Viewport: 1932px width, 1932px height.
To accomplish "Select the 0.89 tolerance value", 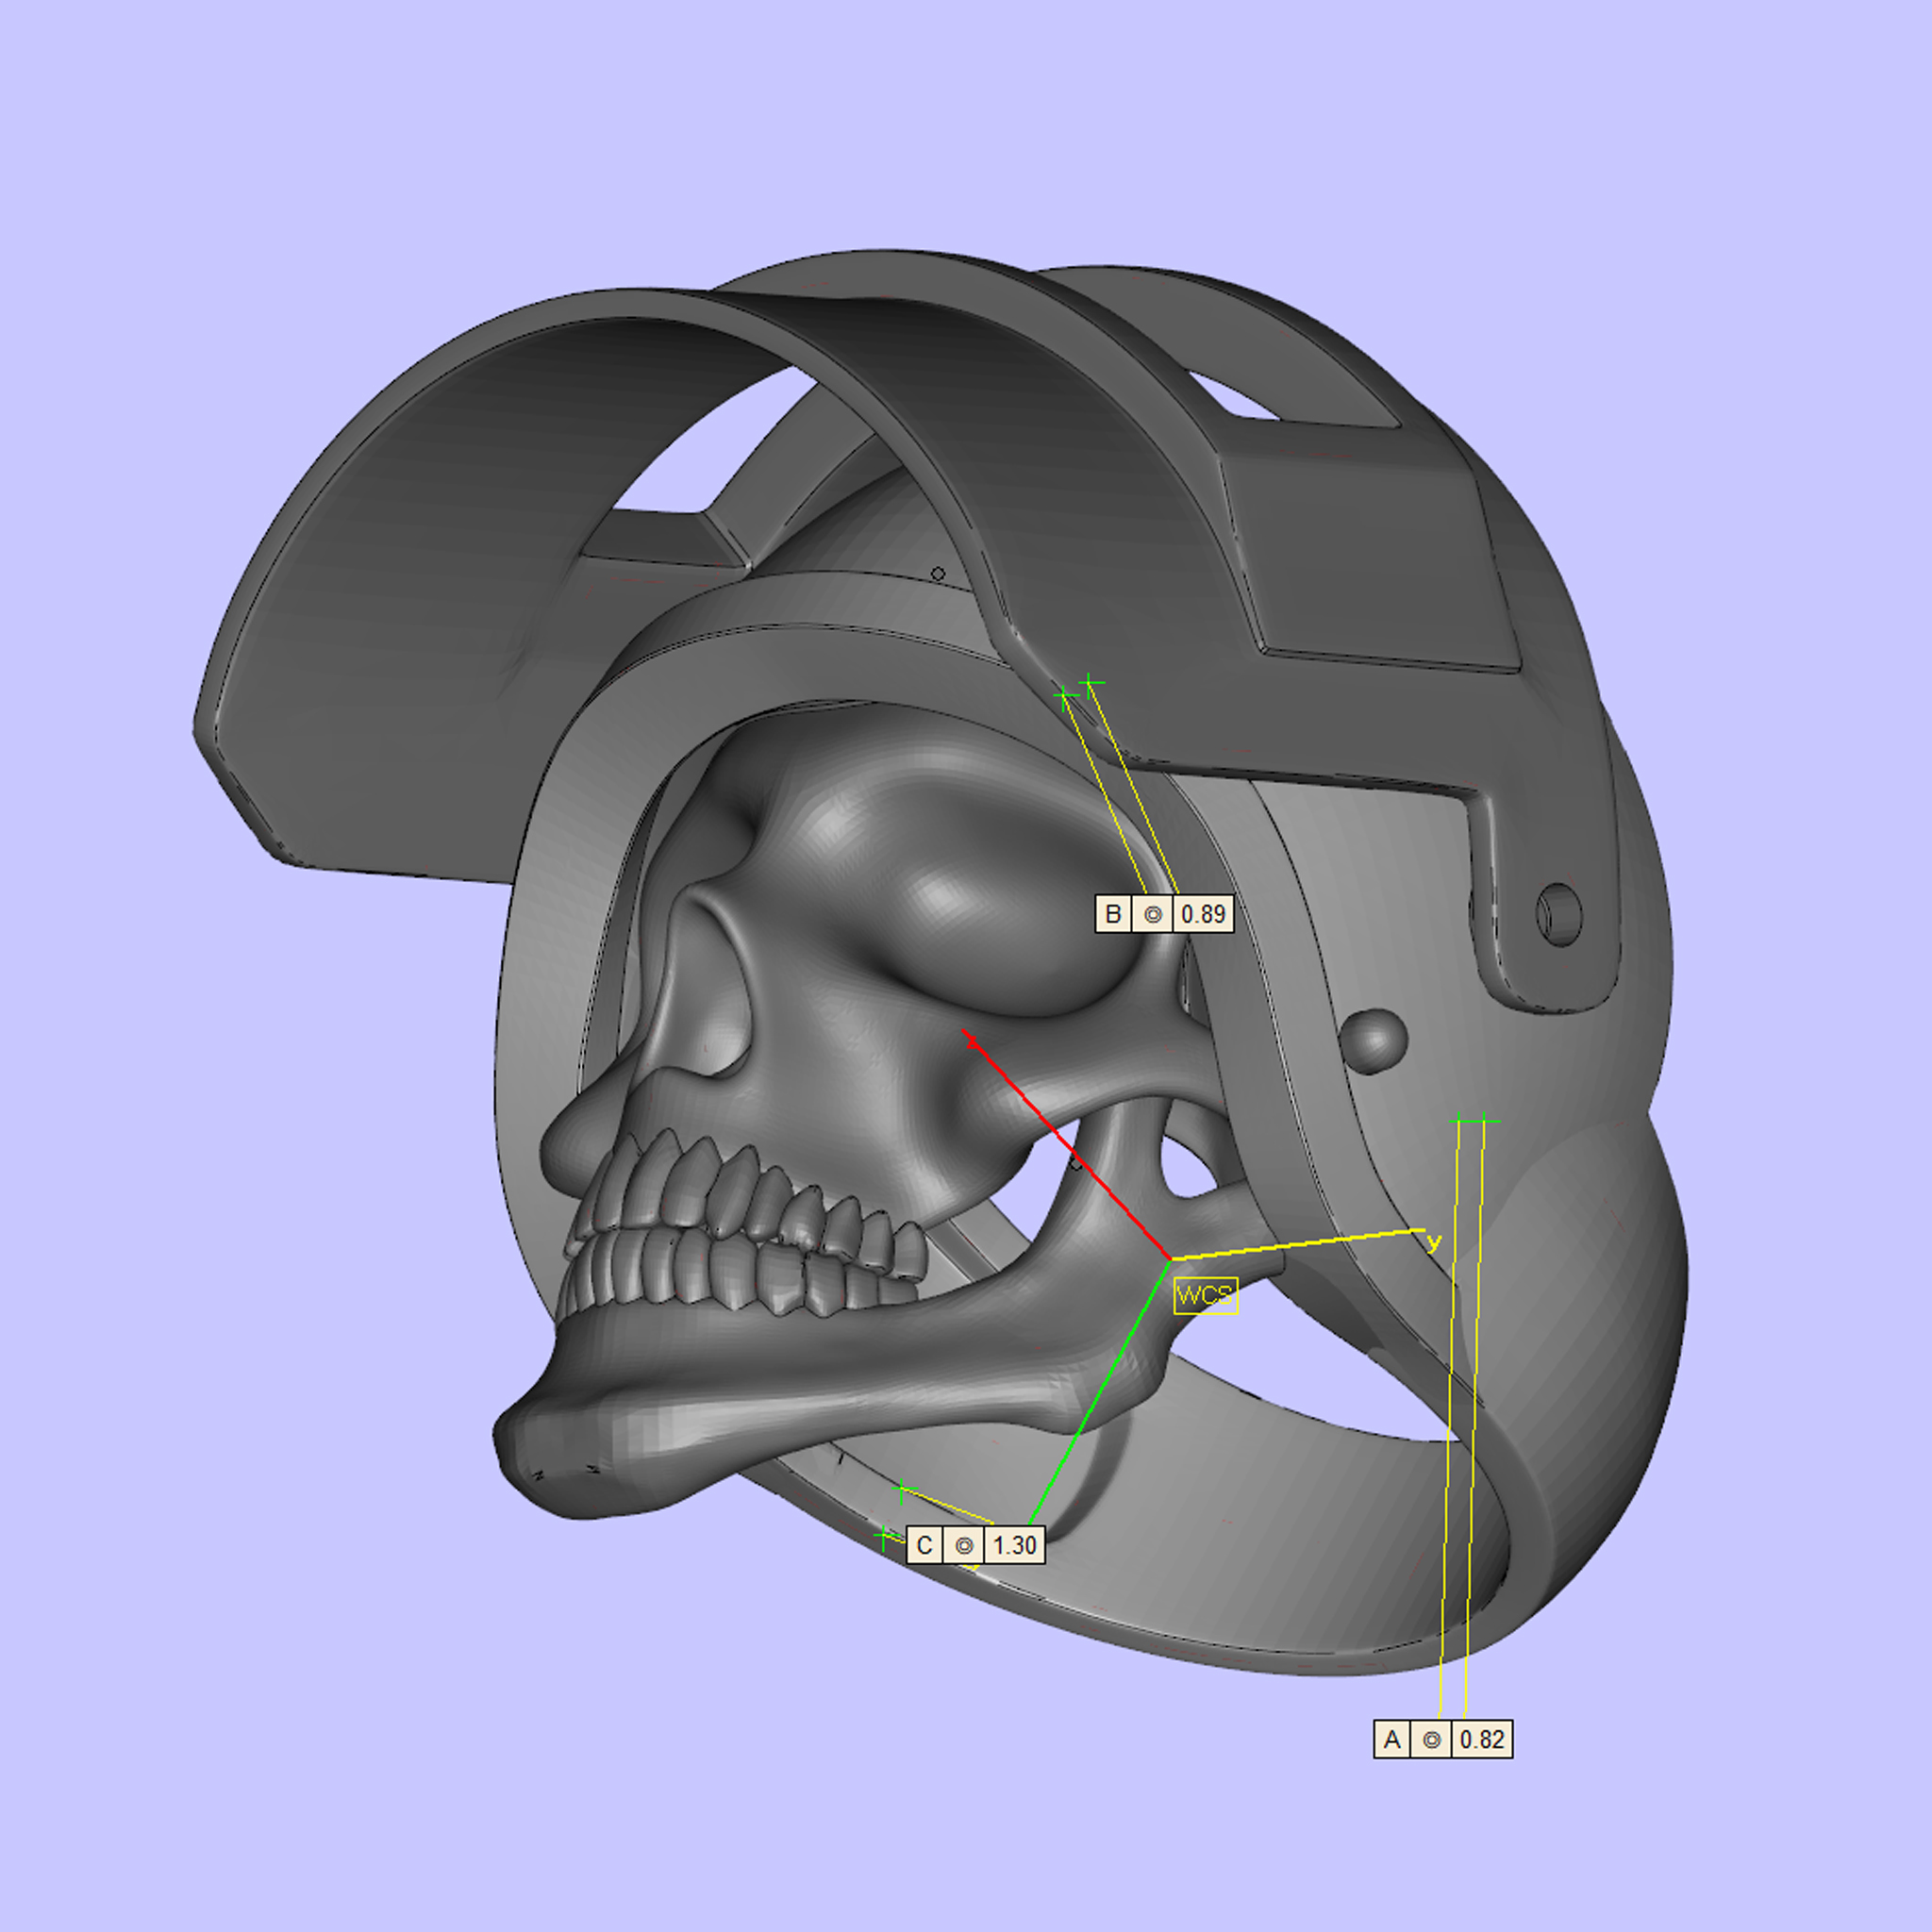I will tap(1203, 914).
